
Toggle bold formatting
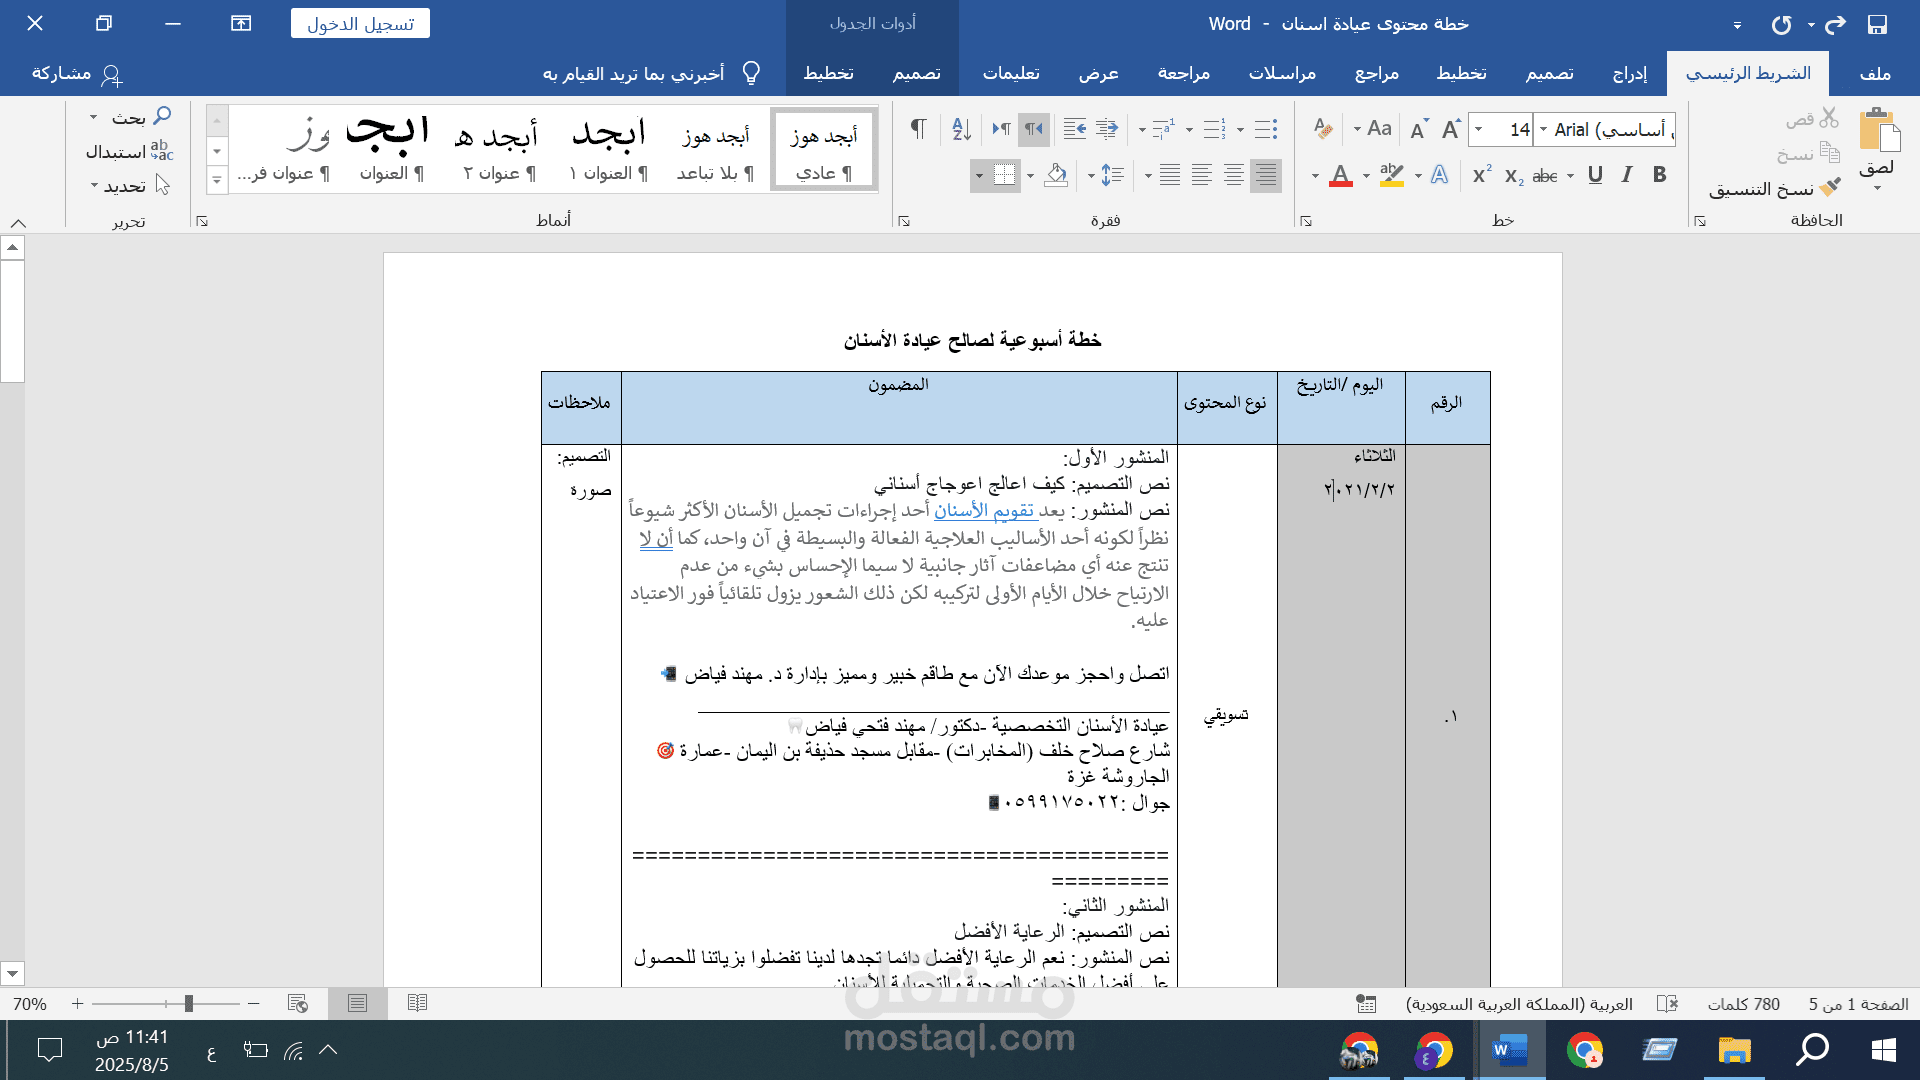pyautogui.click(x=1659, y=175)
